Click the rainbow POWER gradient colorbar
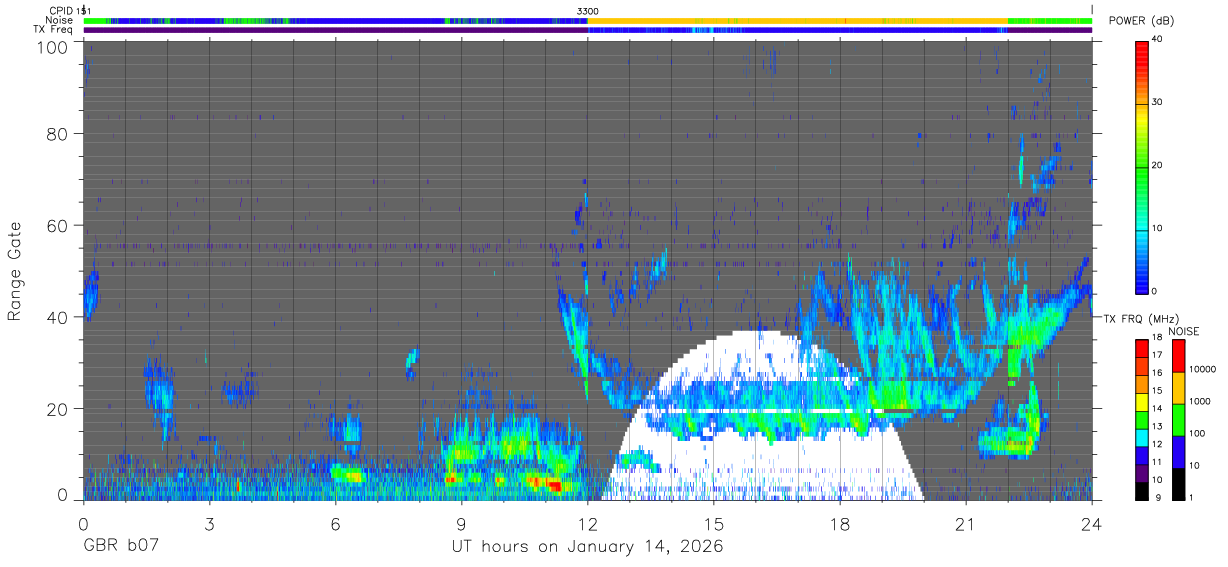1228x567 pixels. point(1142,166)
